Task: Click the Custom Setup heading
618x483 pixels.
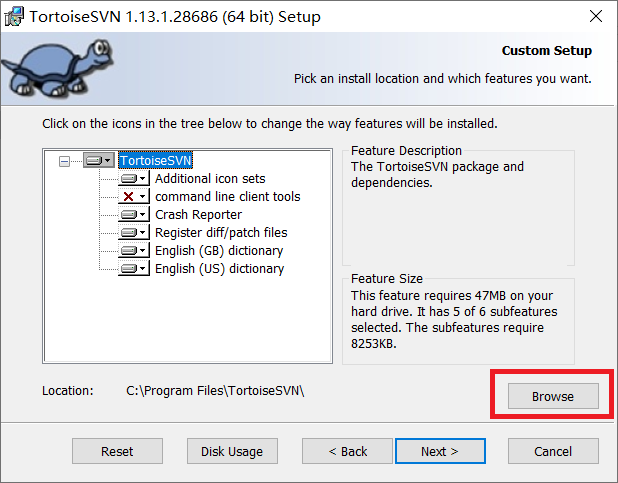Action: [x=547, y=50]
